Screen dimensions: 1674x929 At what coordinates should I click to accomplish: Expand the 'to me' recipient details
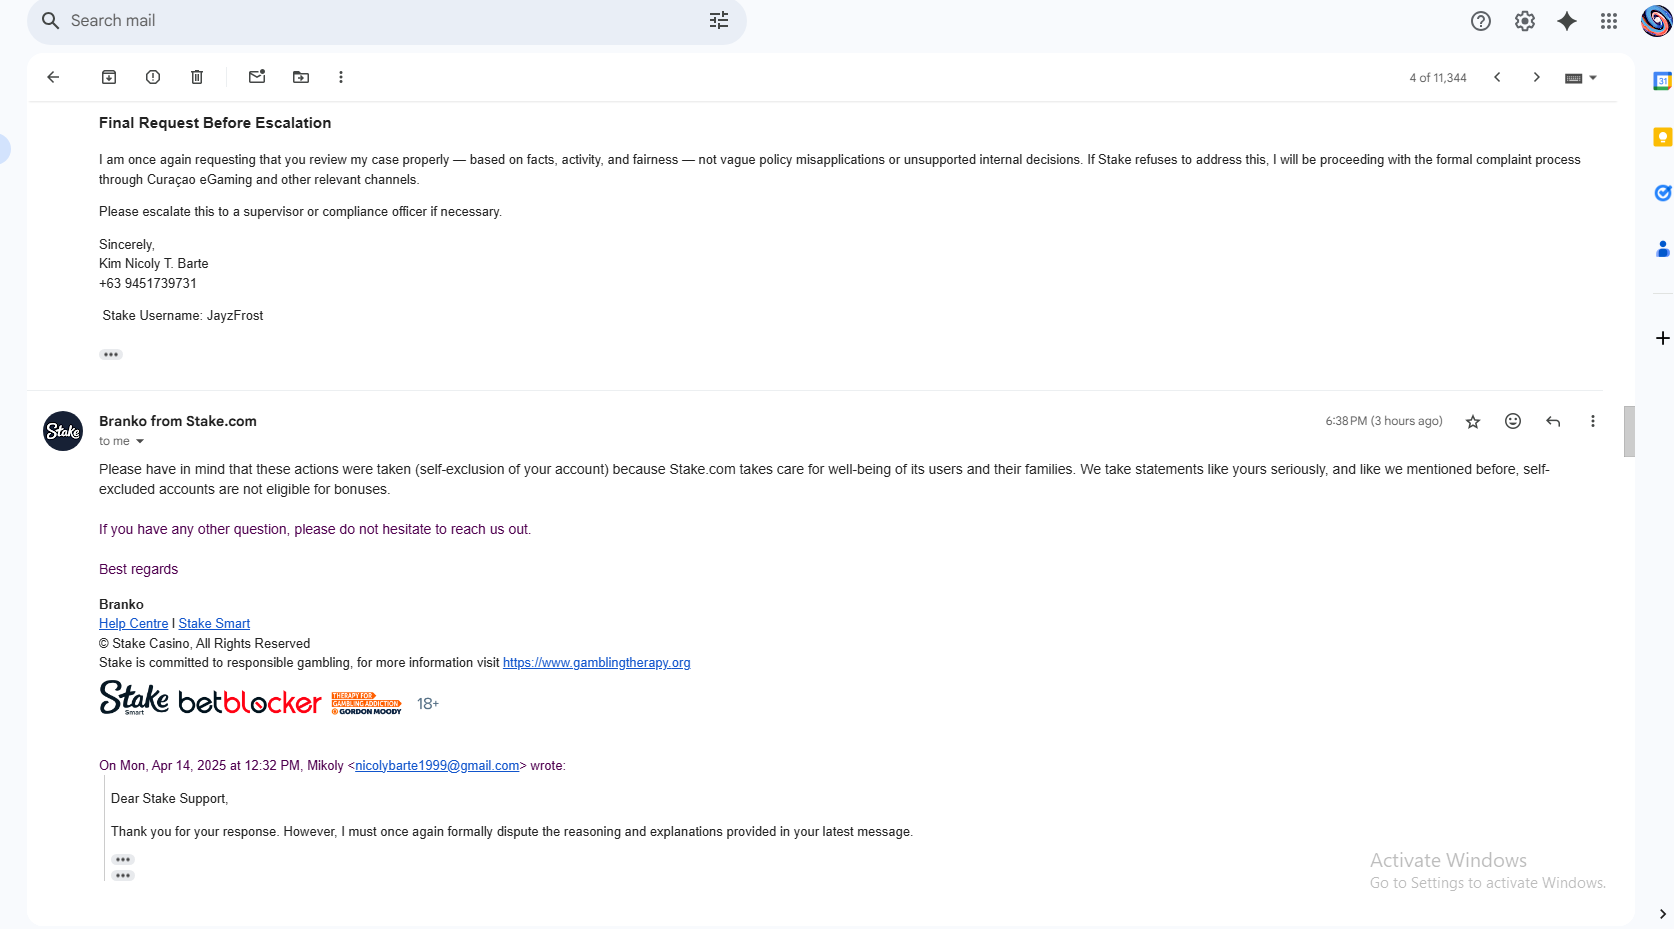tap(140, 442)
